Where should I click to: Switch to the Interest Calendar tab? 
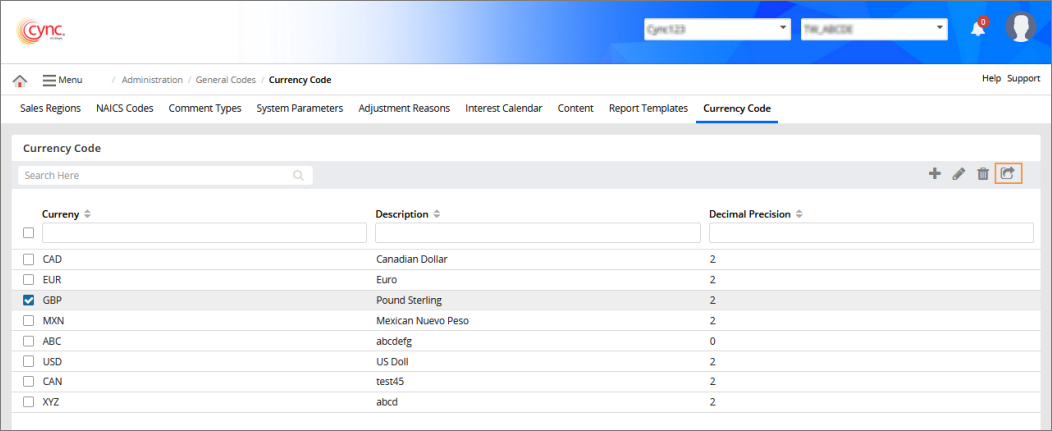click(x=503, y=108)
